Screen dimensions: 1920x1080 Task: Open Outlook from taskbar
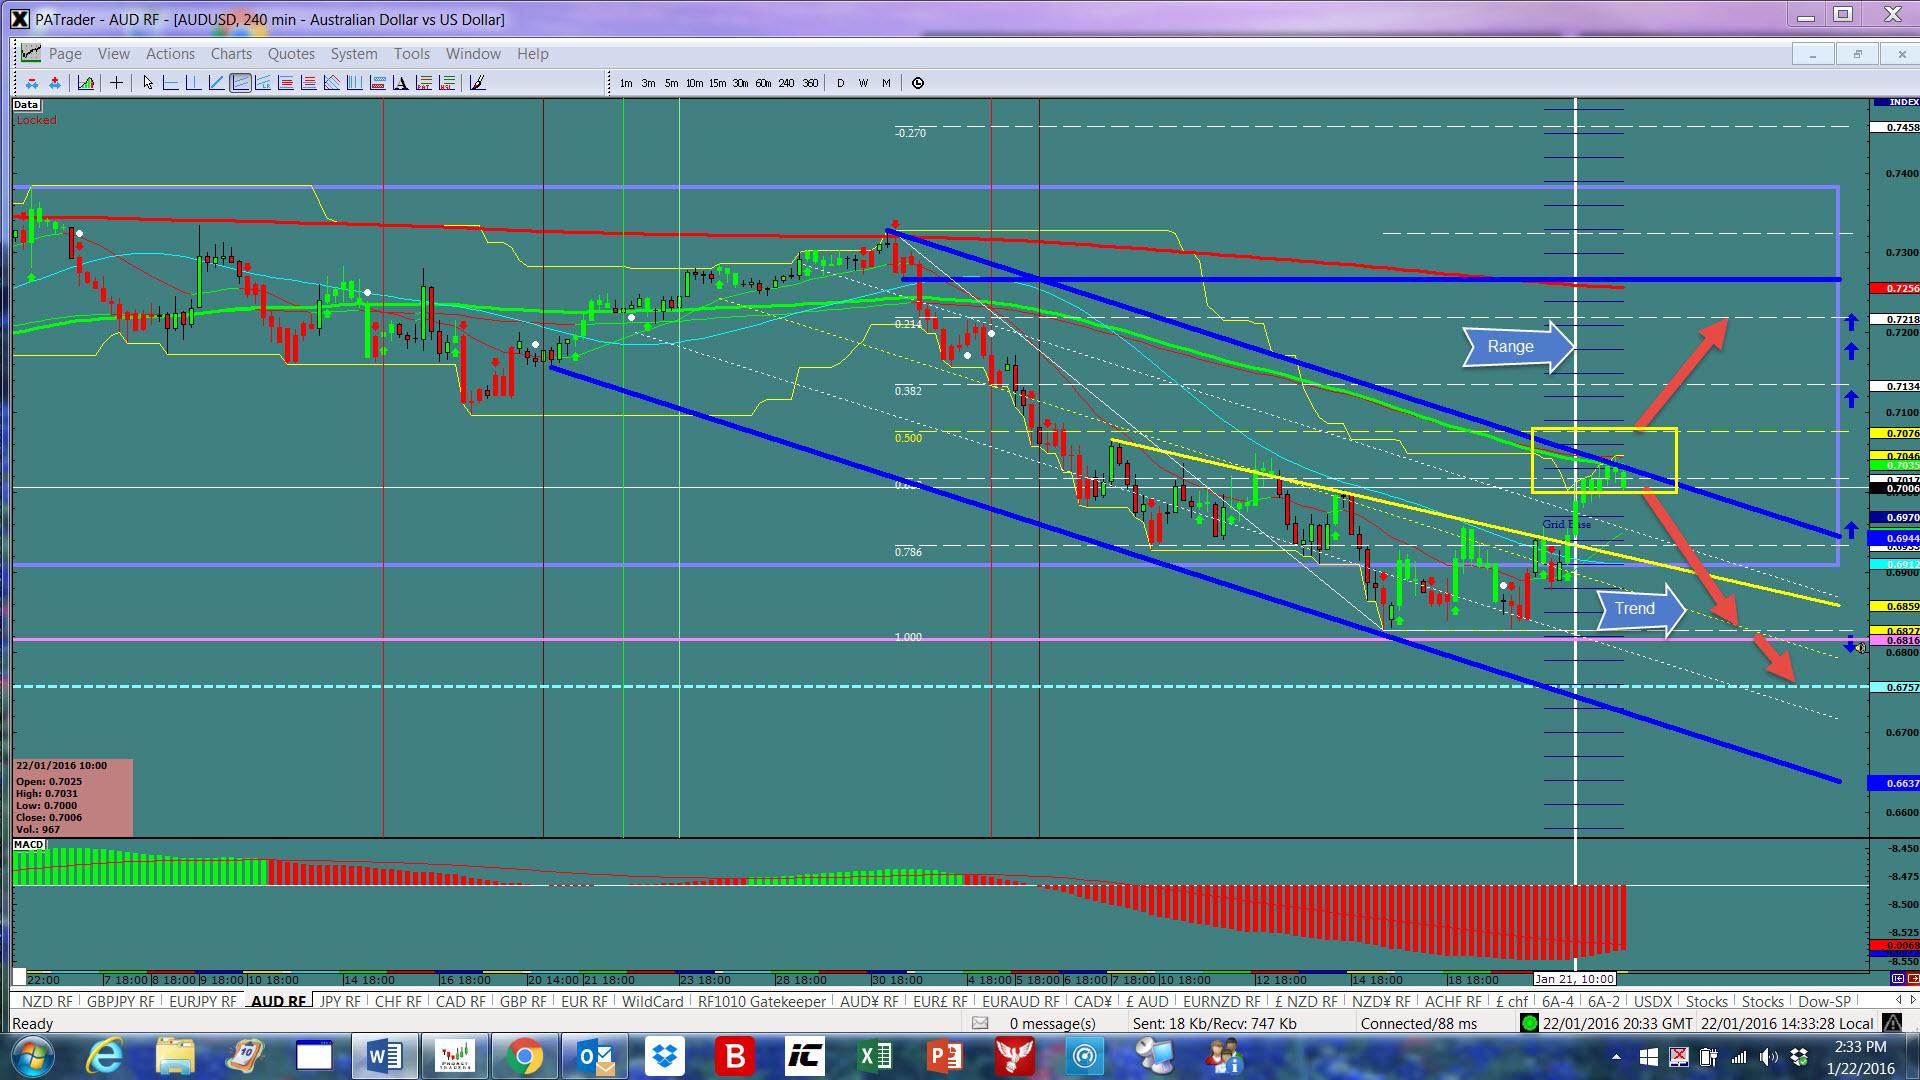point(594,1056)
